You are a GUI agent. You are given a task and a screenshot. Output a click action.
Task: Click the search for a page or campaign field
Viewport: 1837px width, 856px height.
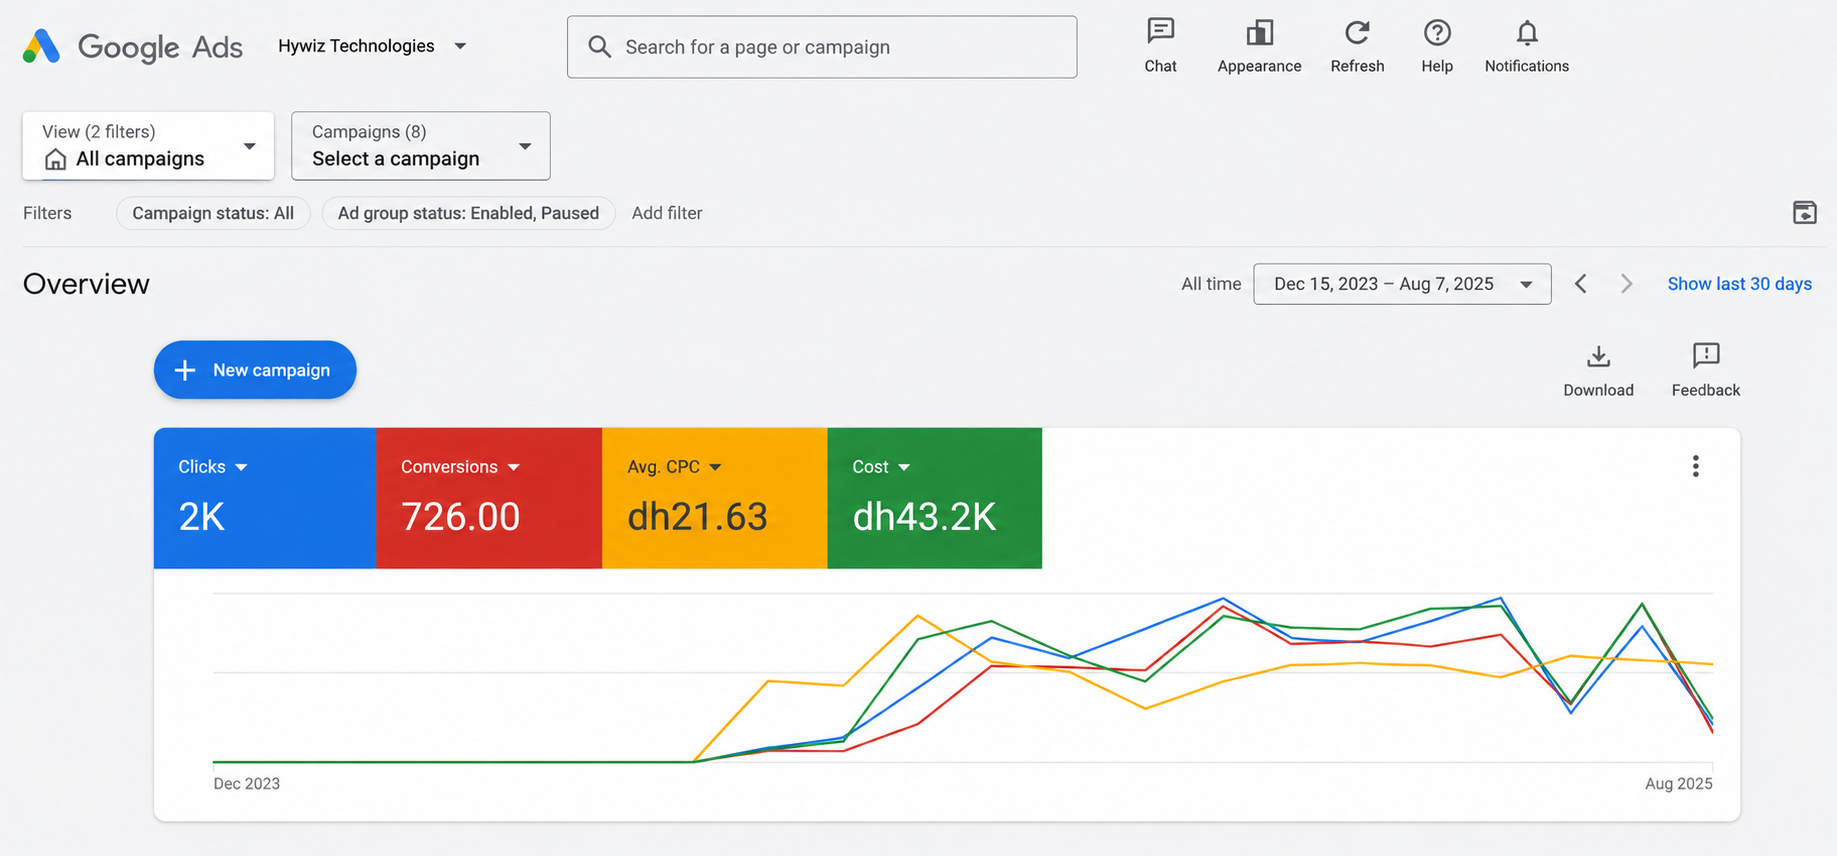coord(822,47)
